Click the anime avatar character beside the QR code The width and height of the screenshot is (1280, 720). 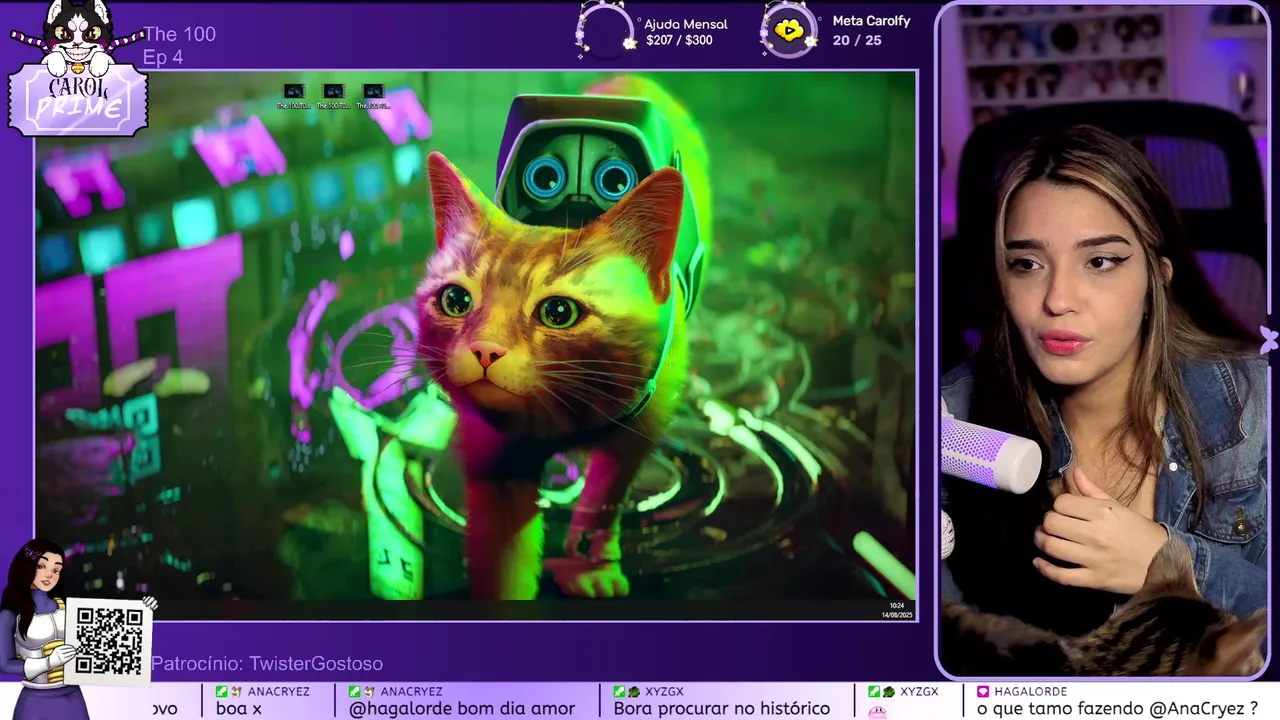pyautogui.click(x=37, y=628)
